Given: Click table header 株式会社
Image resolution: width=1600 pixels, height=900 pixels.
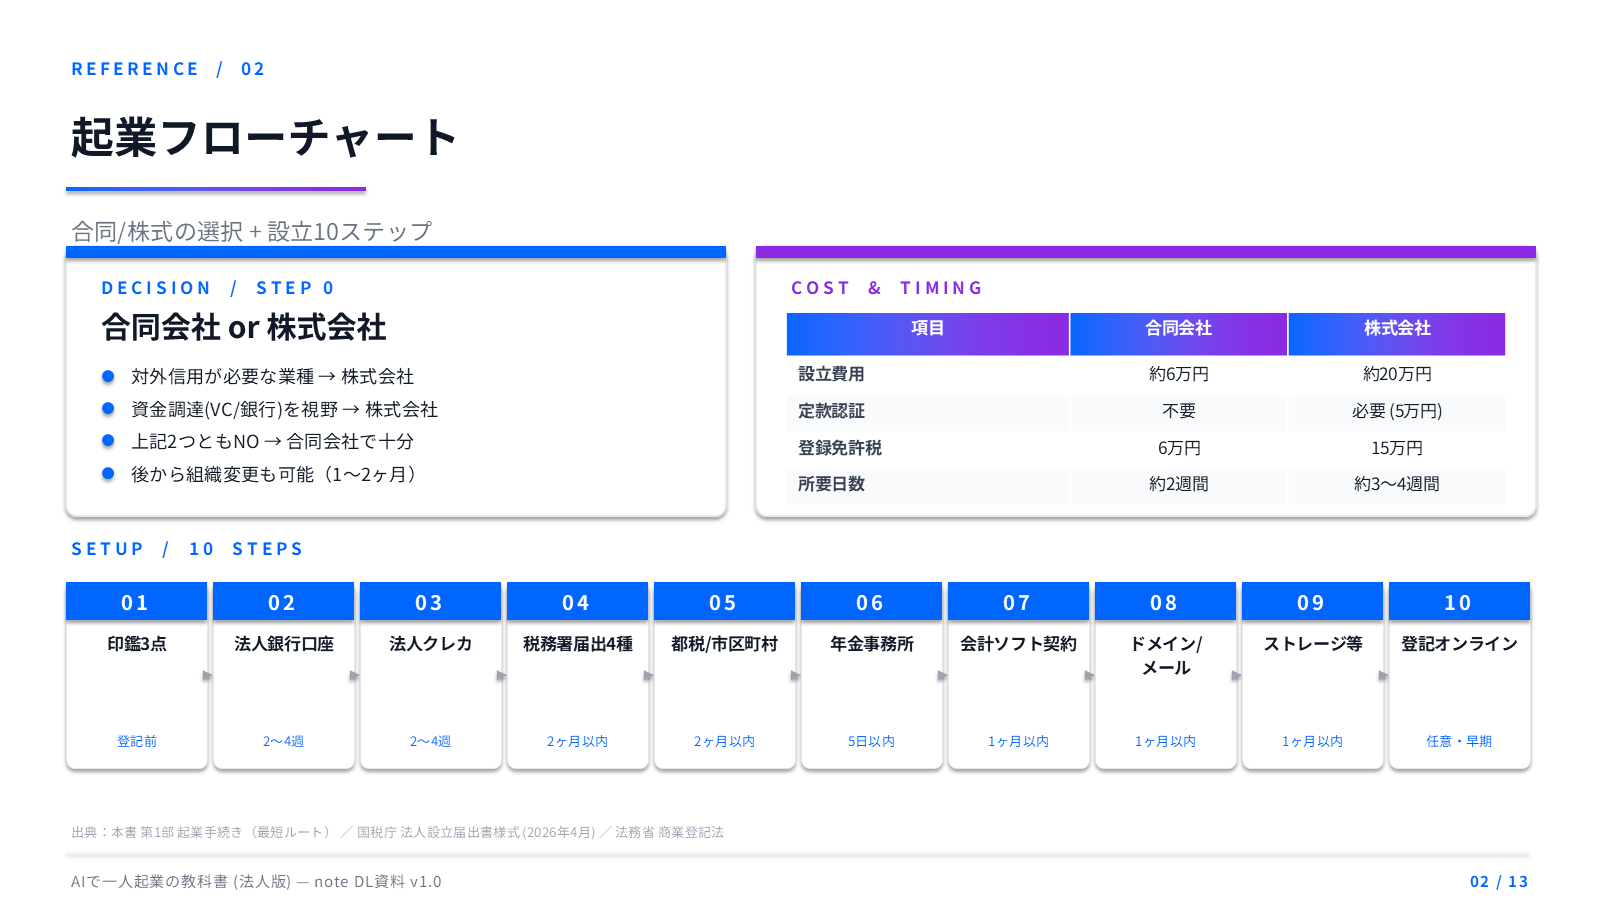Looking at the screenshot, I should click(1397, 334).
